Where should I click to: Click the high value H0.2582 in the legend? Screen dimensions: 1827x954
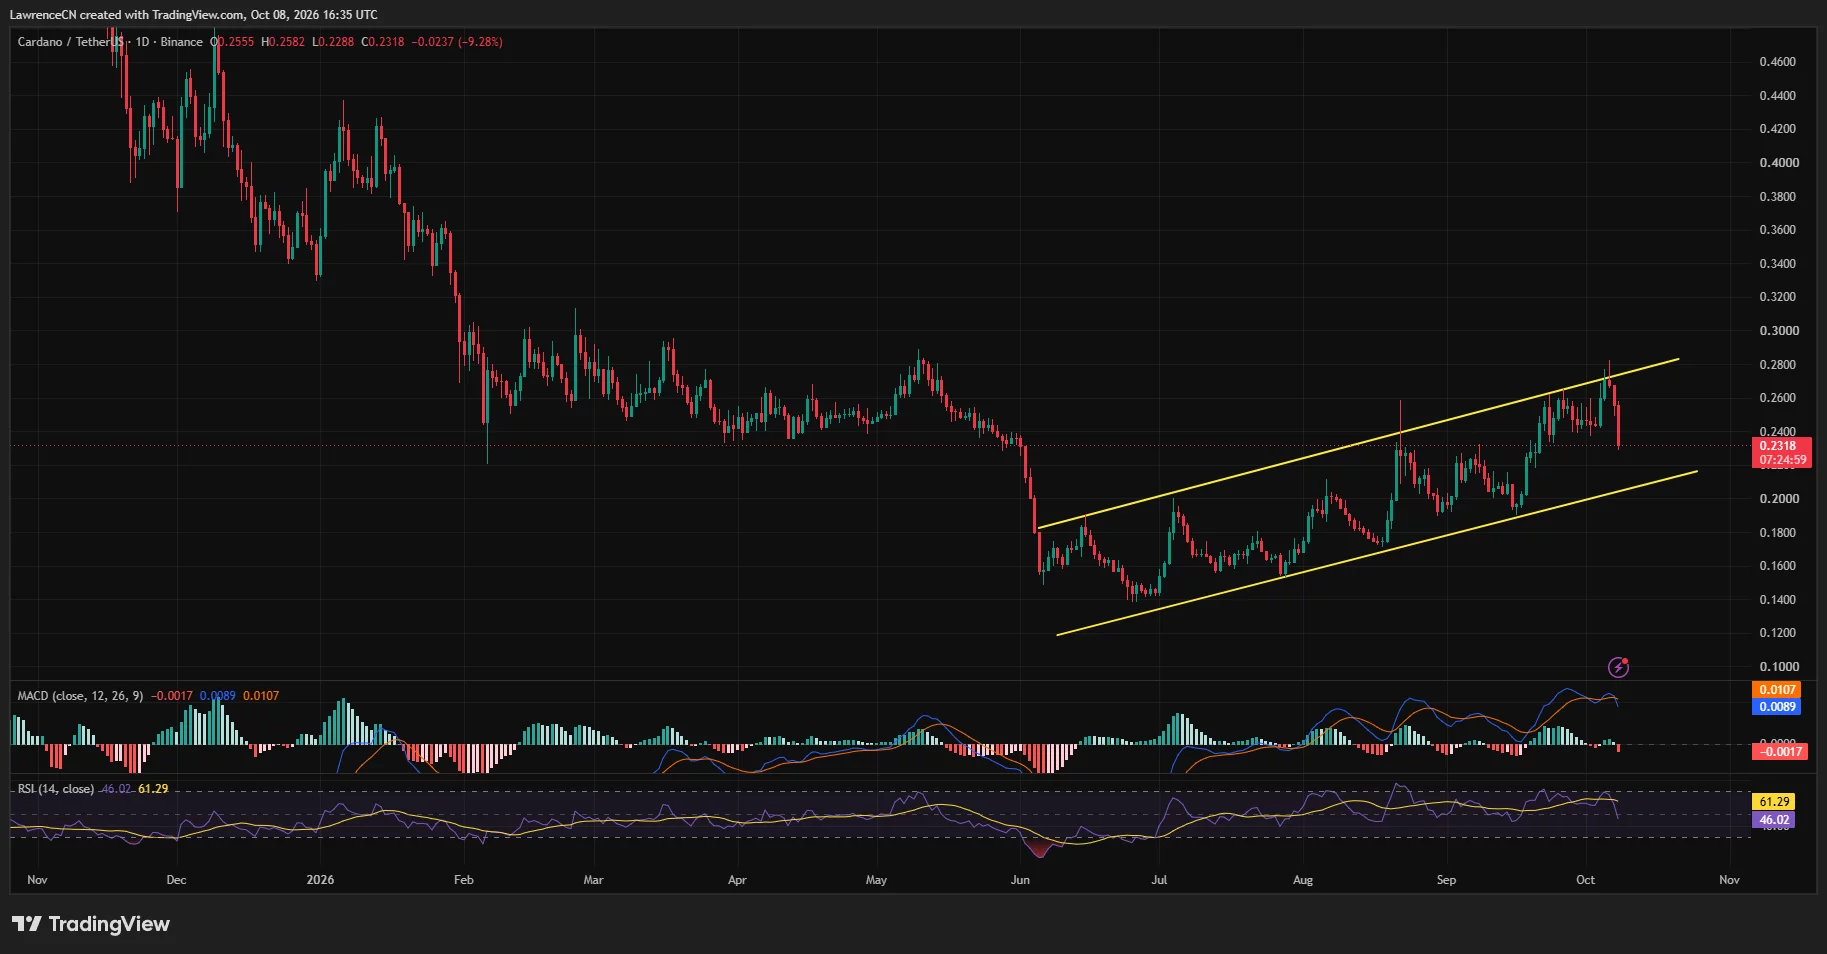(x=283, y=42)
